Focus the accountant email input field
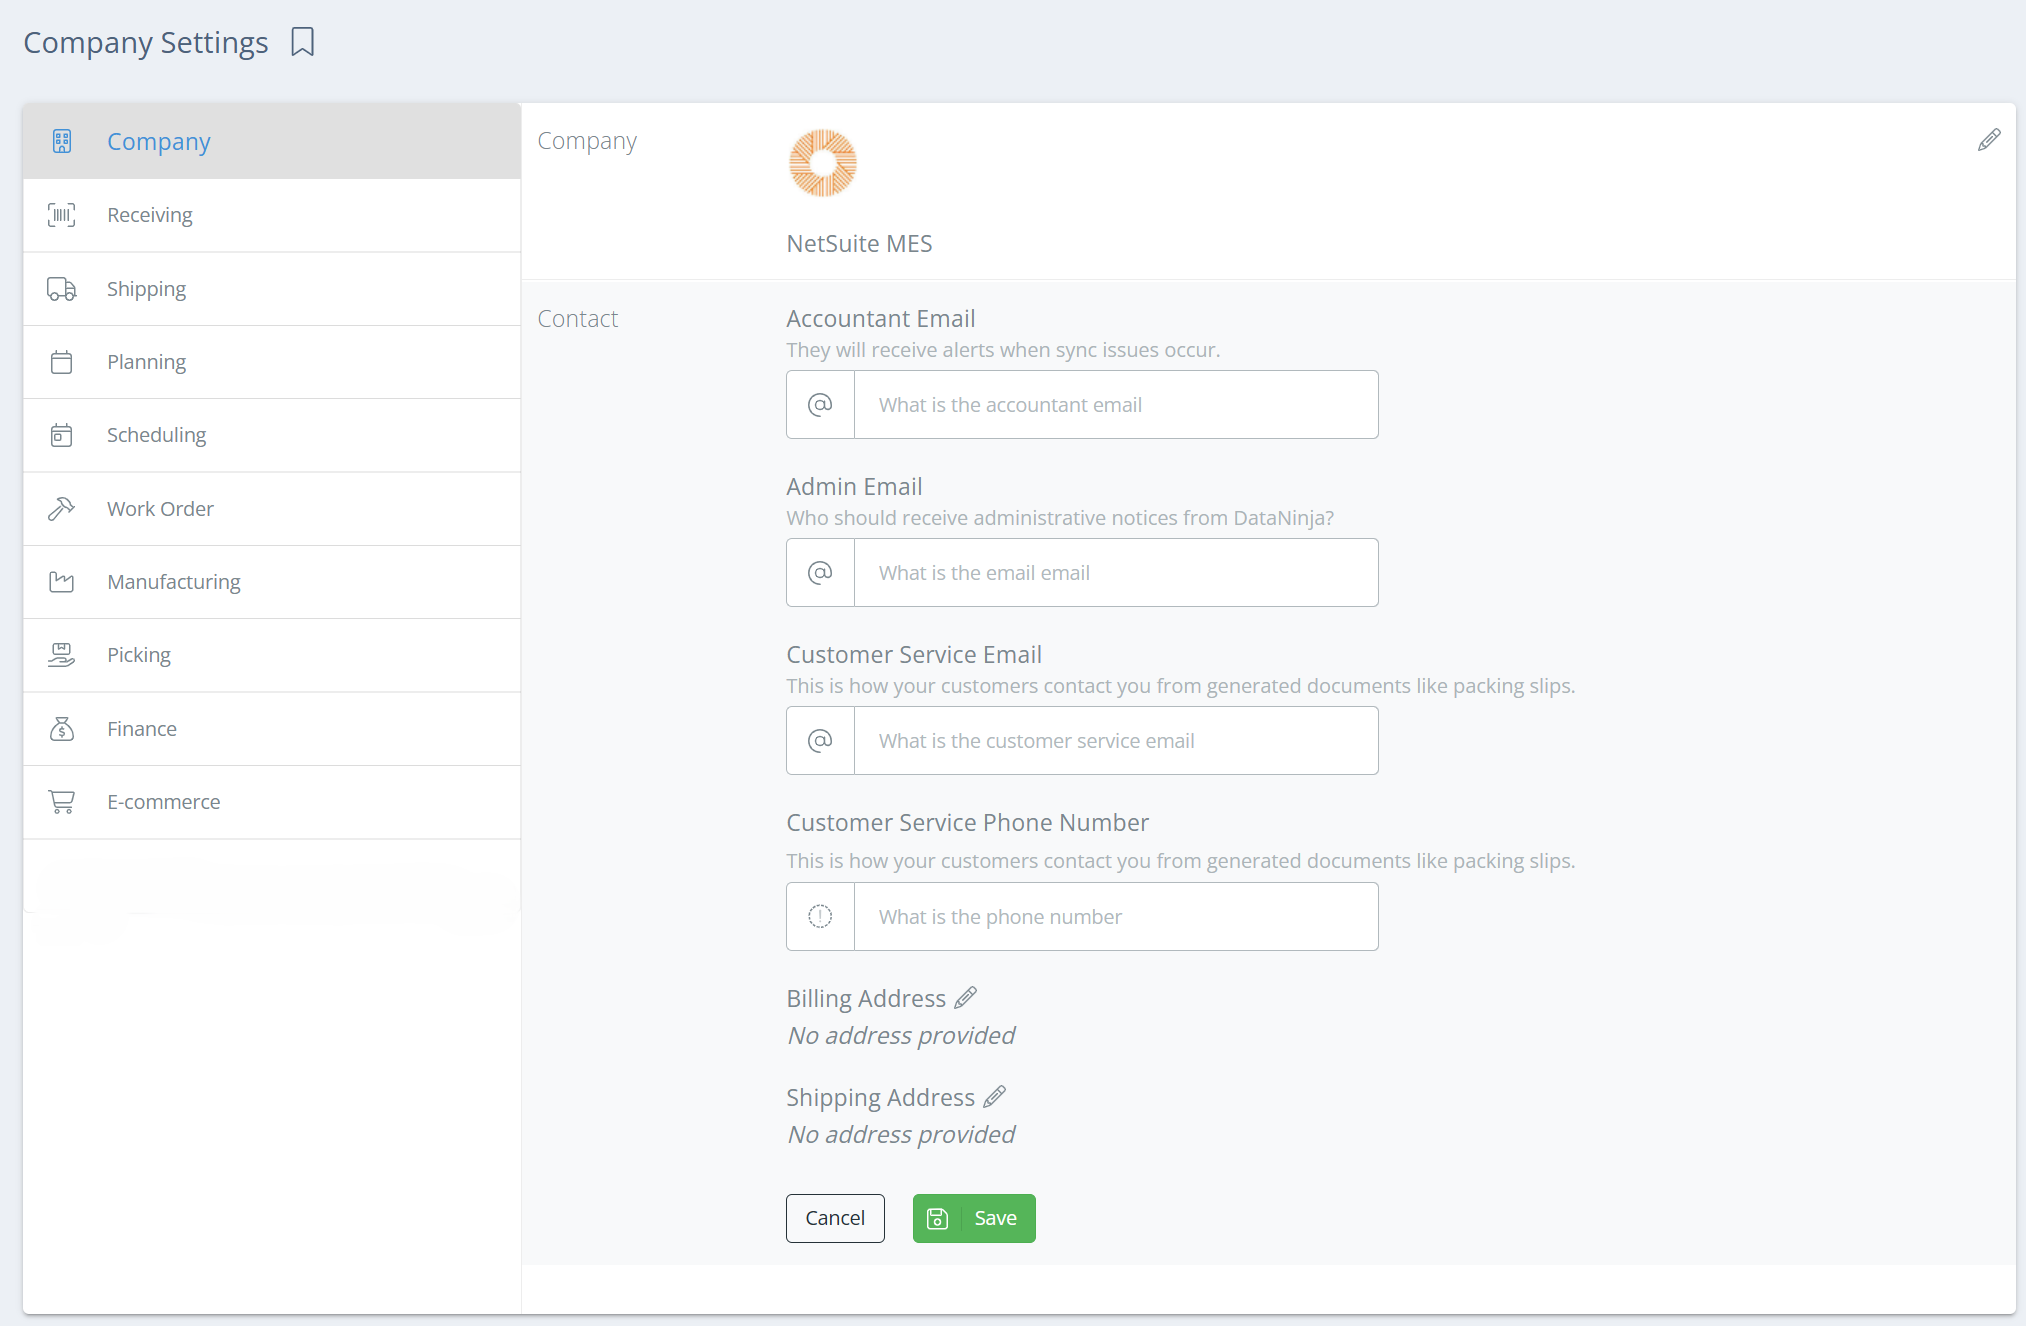Image resolution: width=2026 pixels, height=1326 pixels. point(1115,405)
